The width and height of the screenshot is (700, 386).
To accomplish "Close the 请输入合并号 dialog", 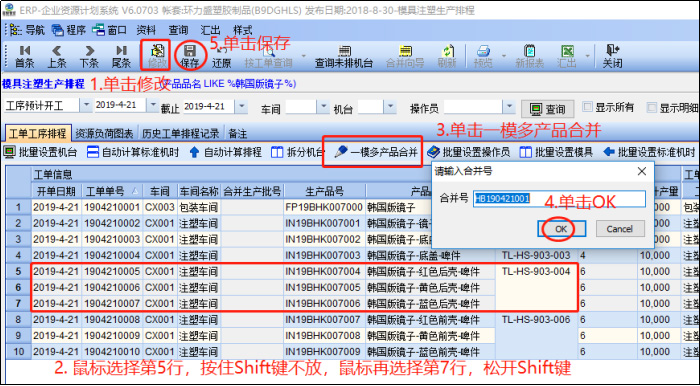I will (x=642, y=171).
